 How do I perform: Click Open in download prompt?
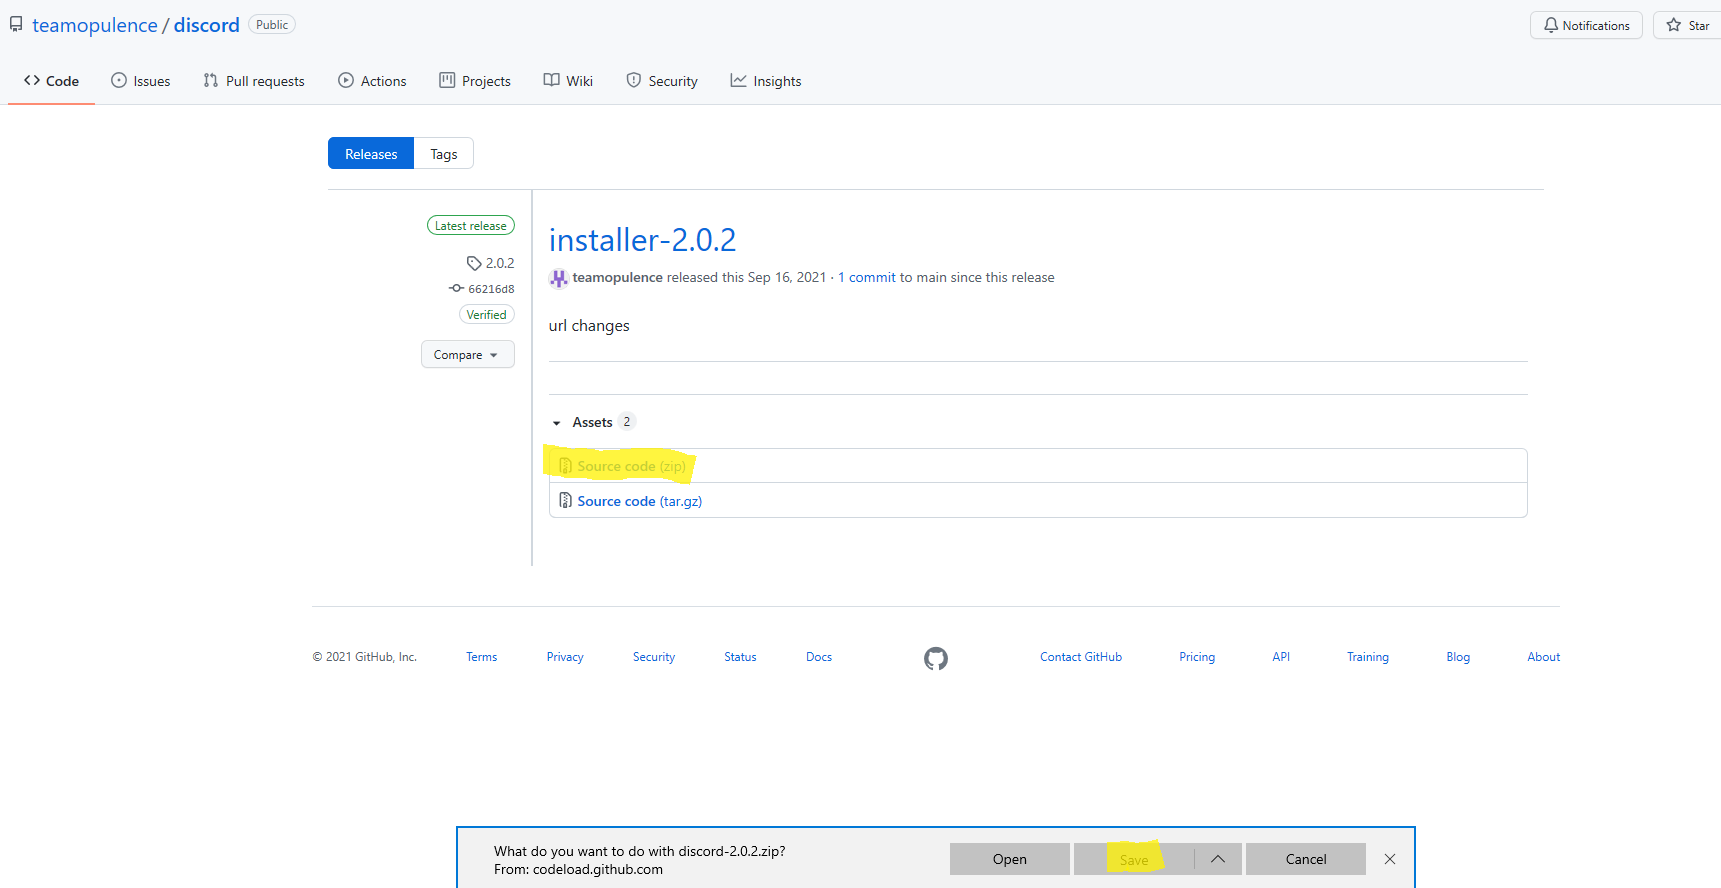[1010, 859]
